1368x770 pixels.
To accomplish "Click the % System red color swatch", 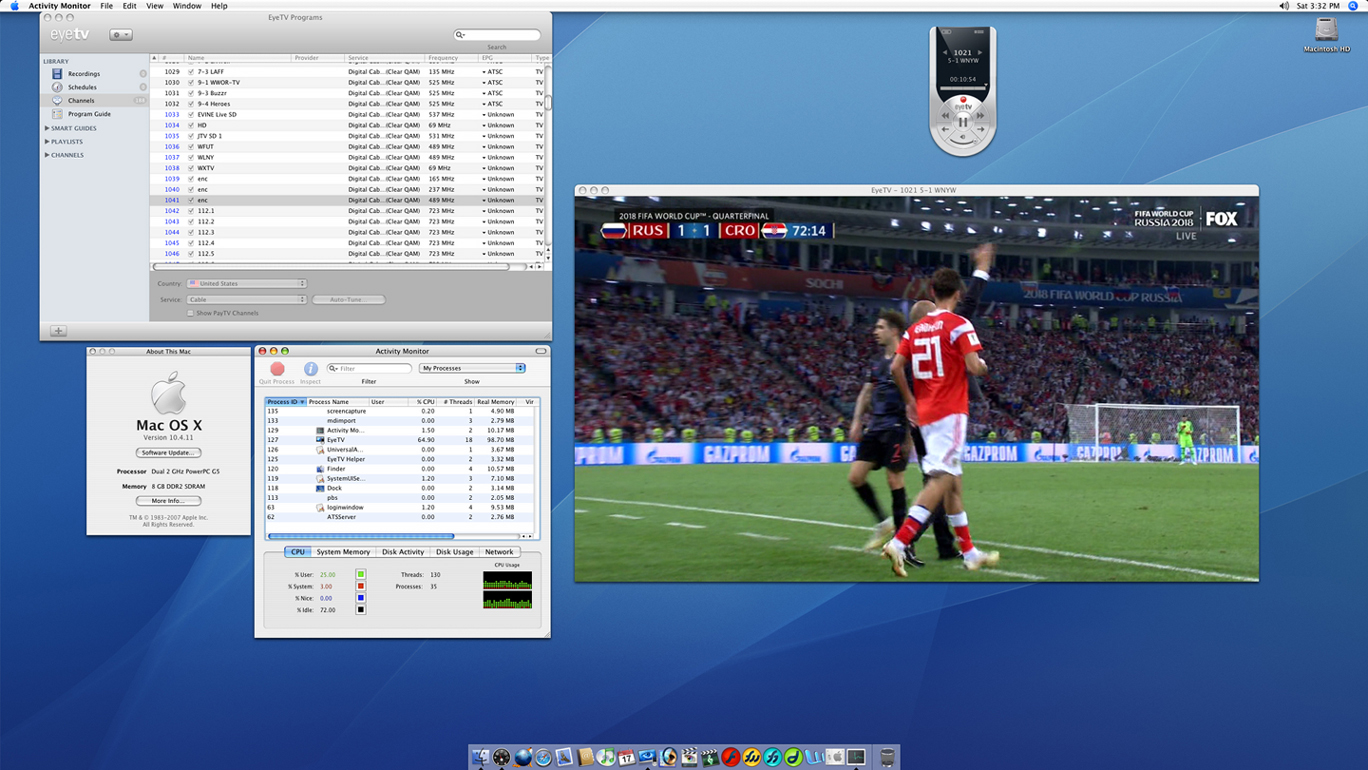I will (x=361, y=587).
